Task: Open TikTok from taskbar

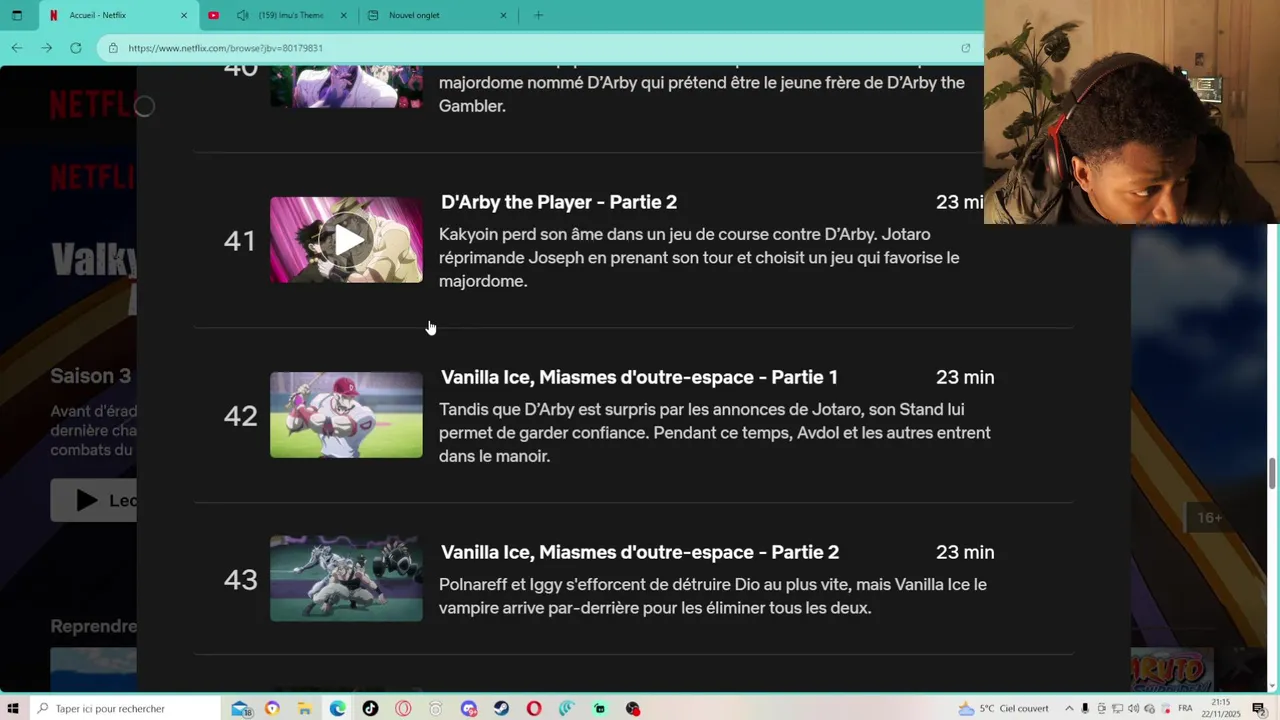Action: coord(370,708)
